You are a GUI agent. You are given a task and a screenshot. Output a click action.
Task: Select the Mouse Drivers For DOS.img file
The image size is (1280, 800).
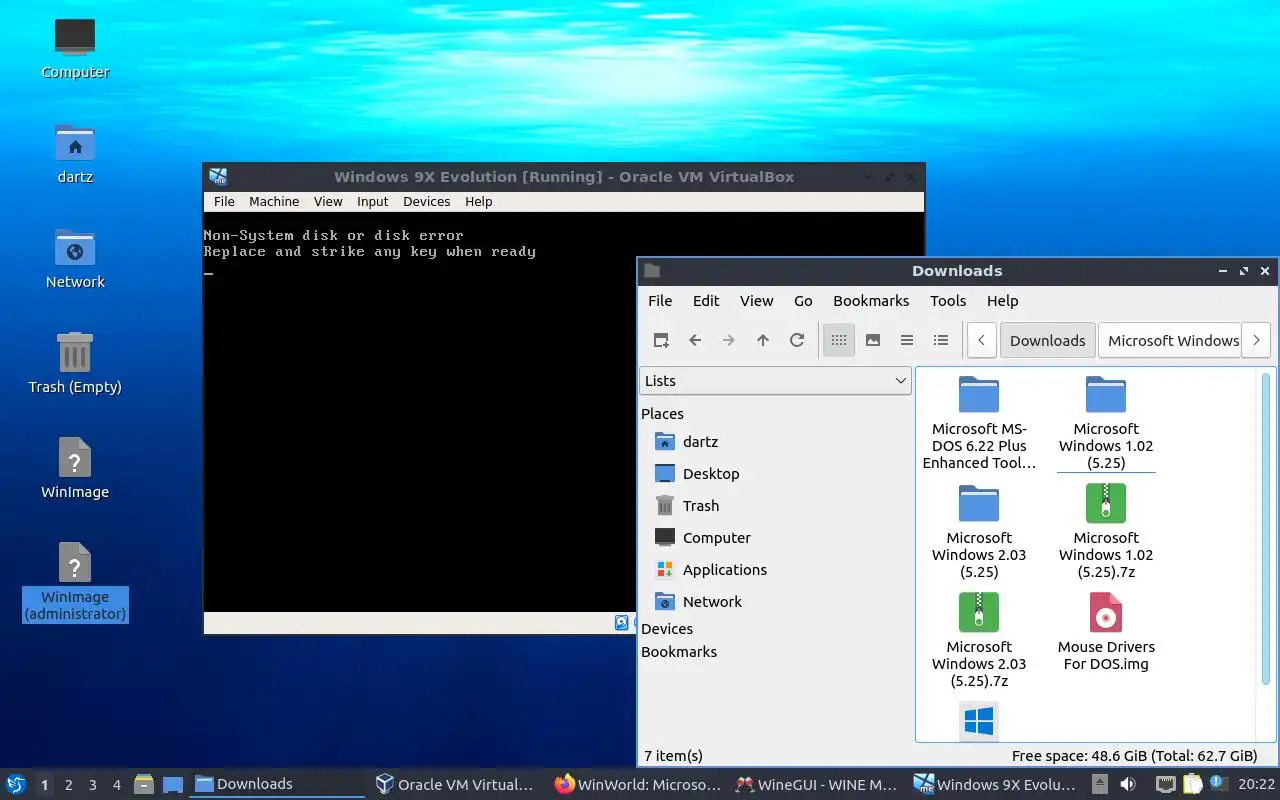tap(1106, 632)
